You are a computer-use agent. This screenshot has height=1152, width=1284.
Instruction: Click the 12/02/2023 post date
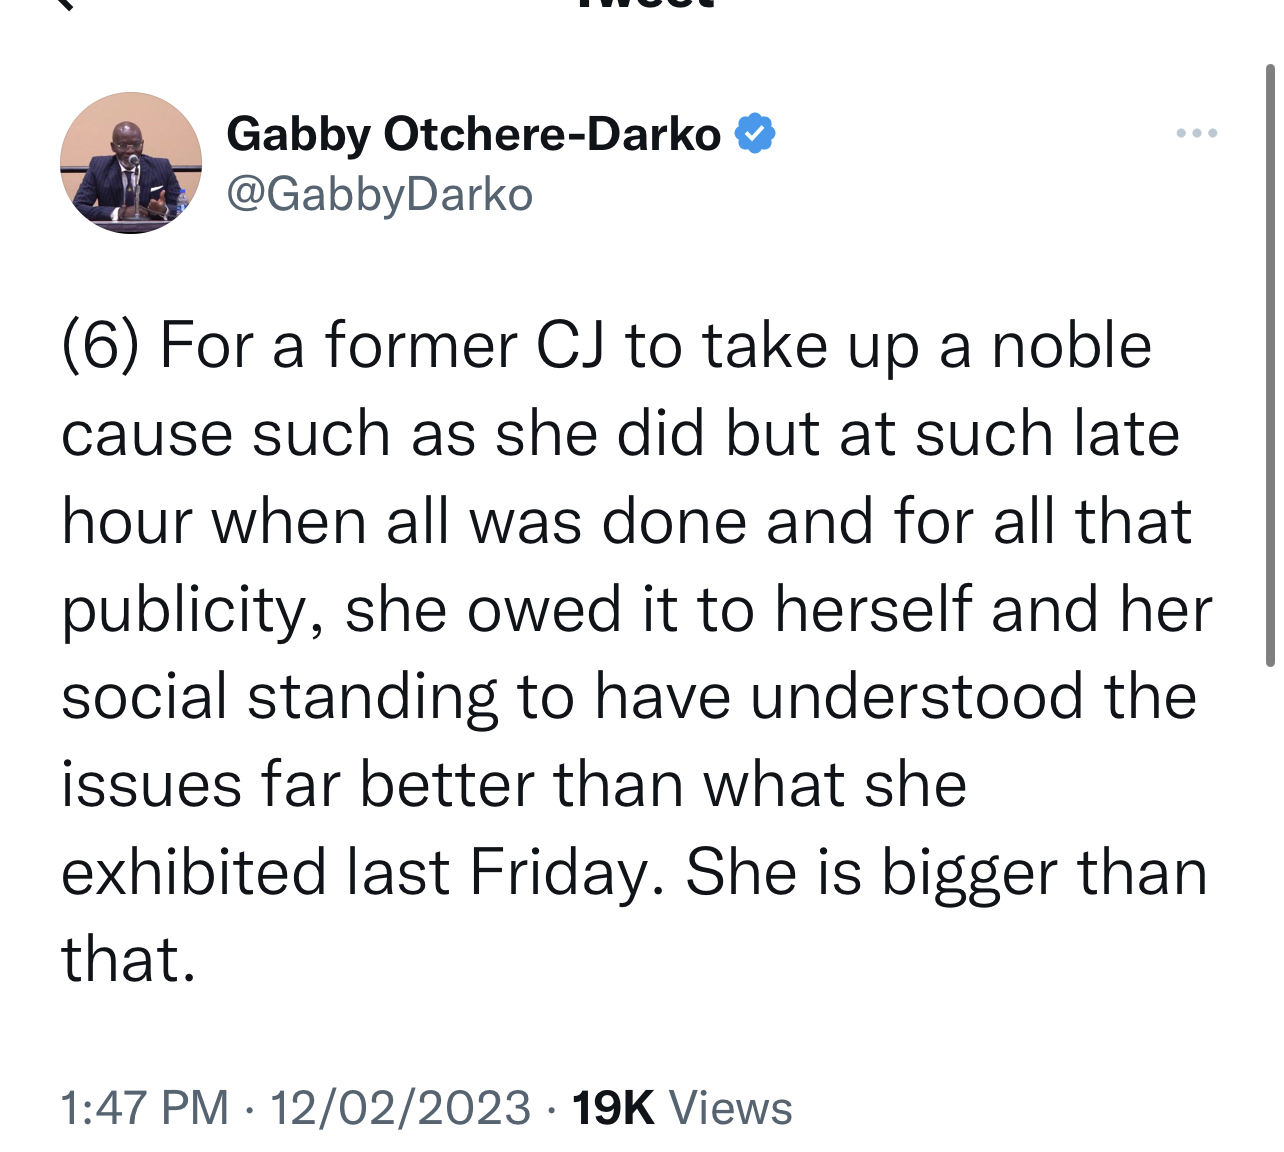pyautogui.click(x=400, y=1108)
